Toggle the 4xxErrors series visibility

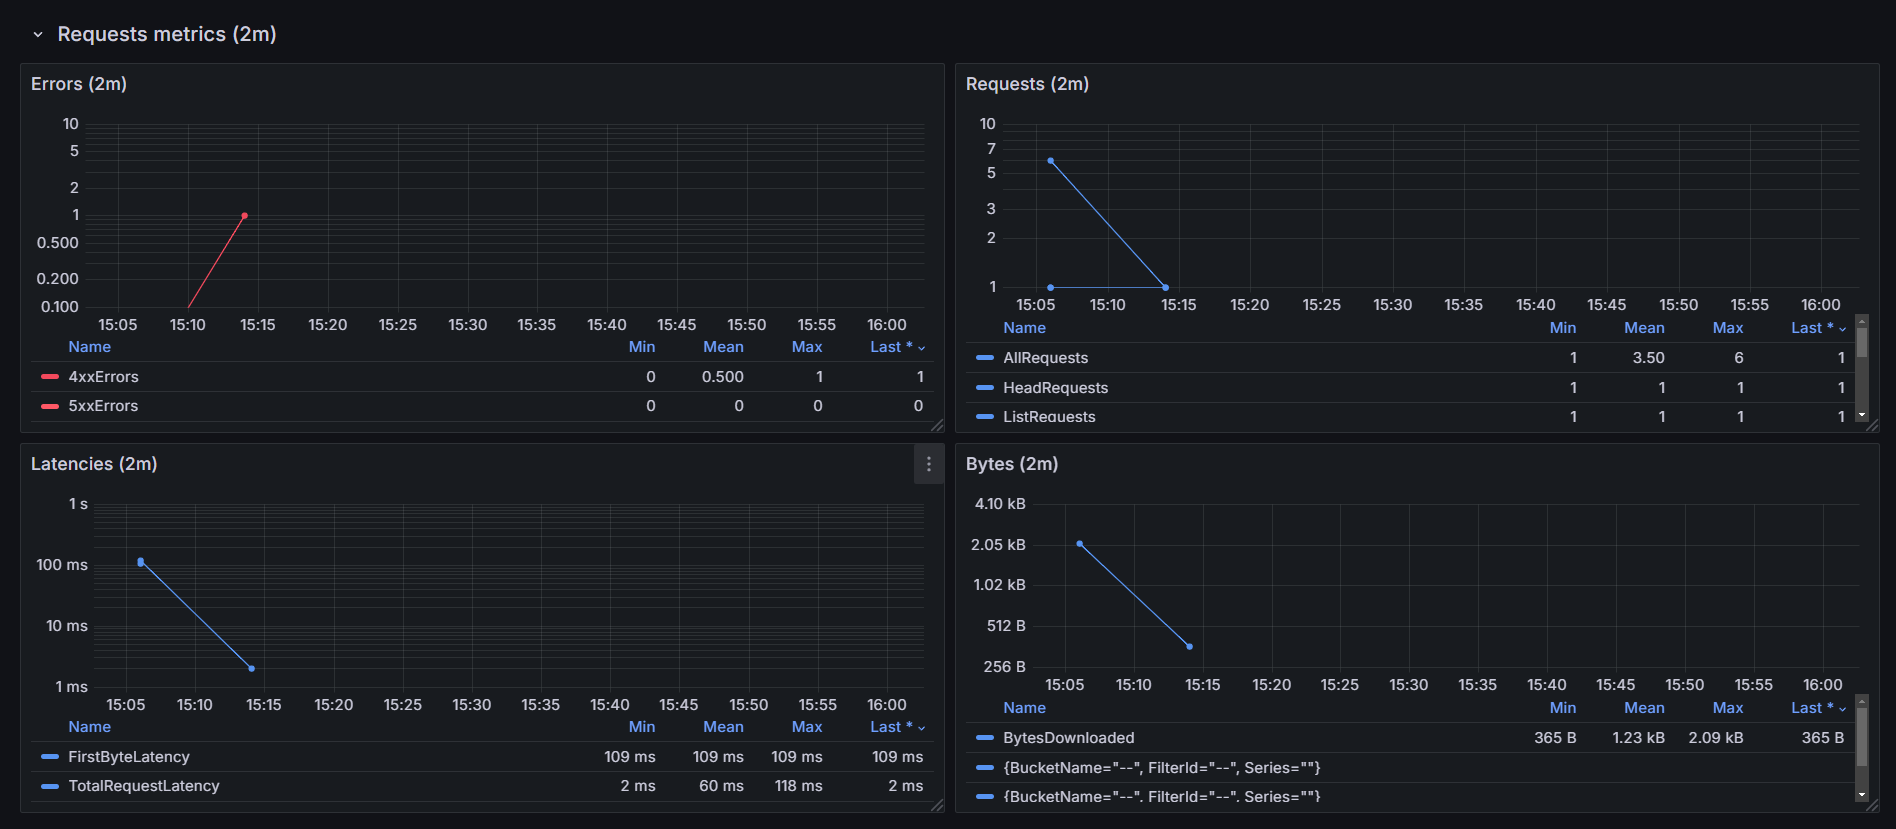103,377
